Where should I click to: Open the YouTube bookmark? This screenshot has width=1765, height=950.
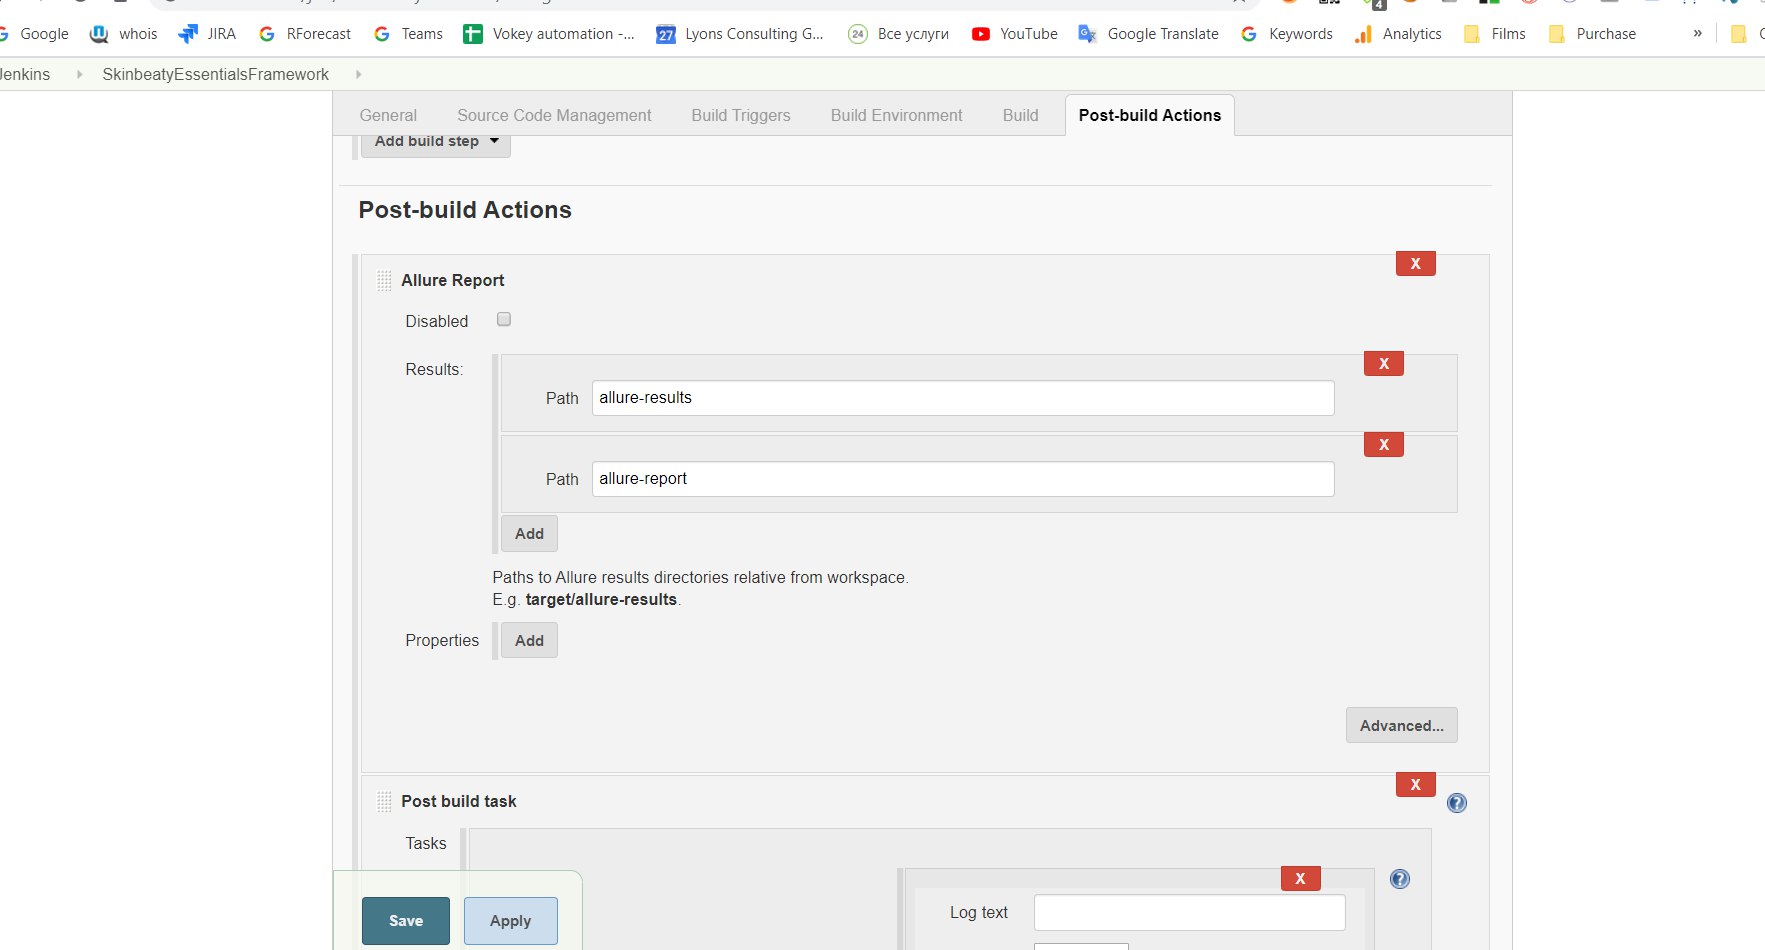click(1015, 34)
